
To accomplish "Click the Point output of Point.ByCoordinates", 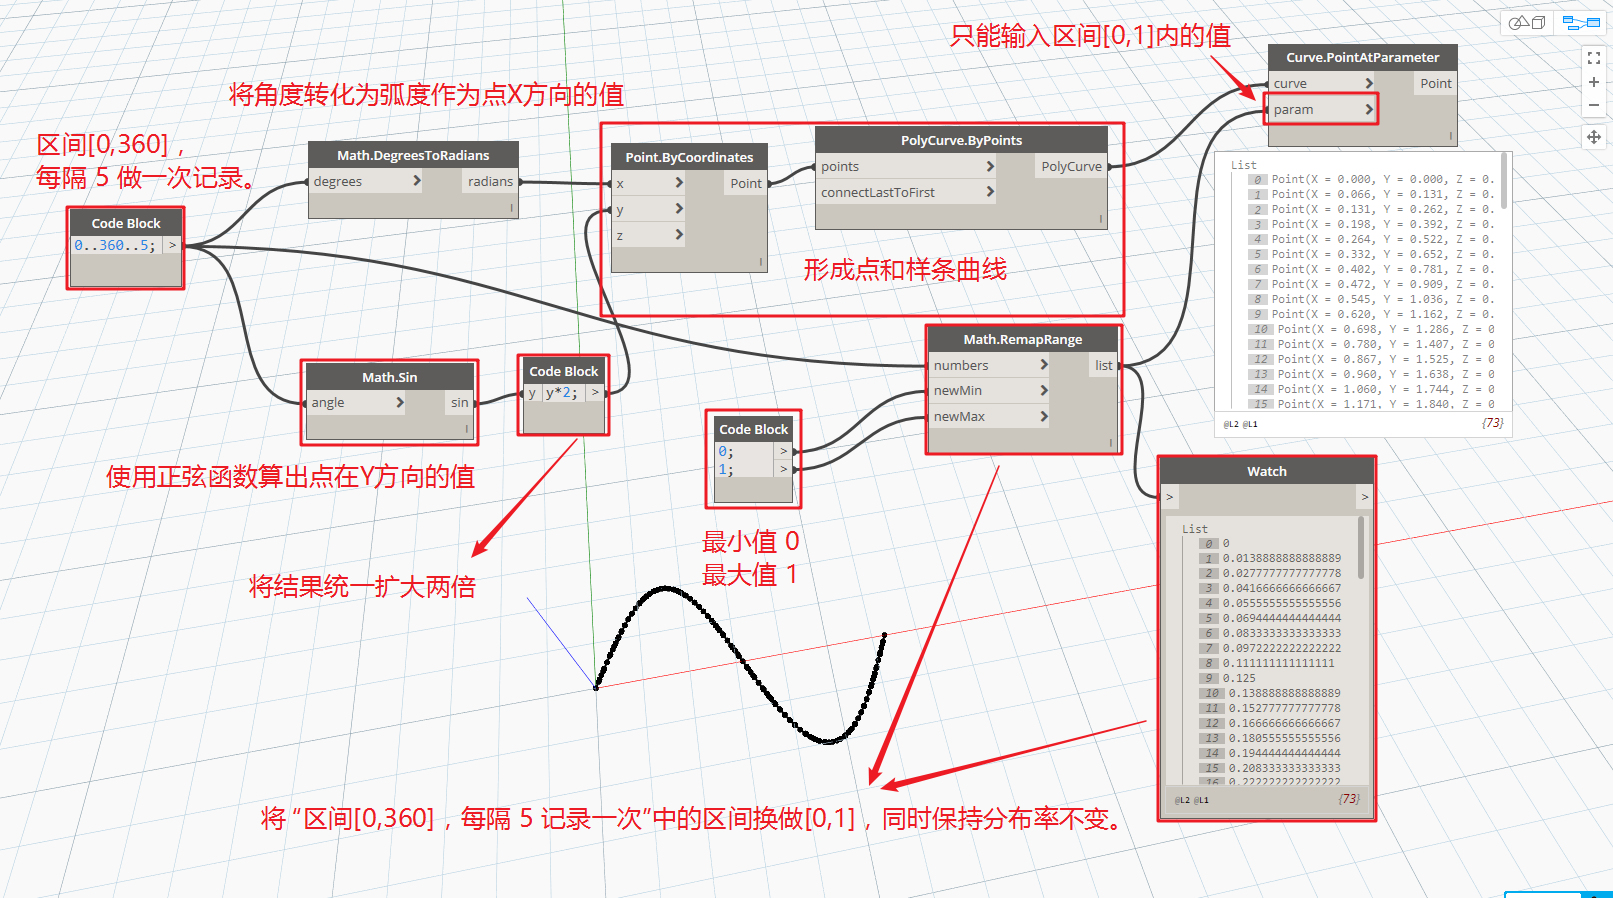I will click(745, 183).
